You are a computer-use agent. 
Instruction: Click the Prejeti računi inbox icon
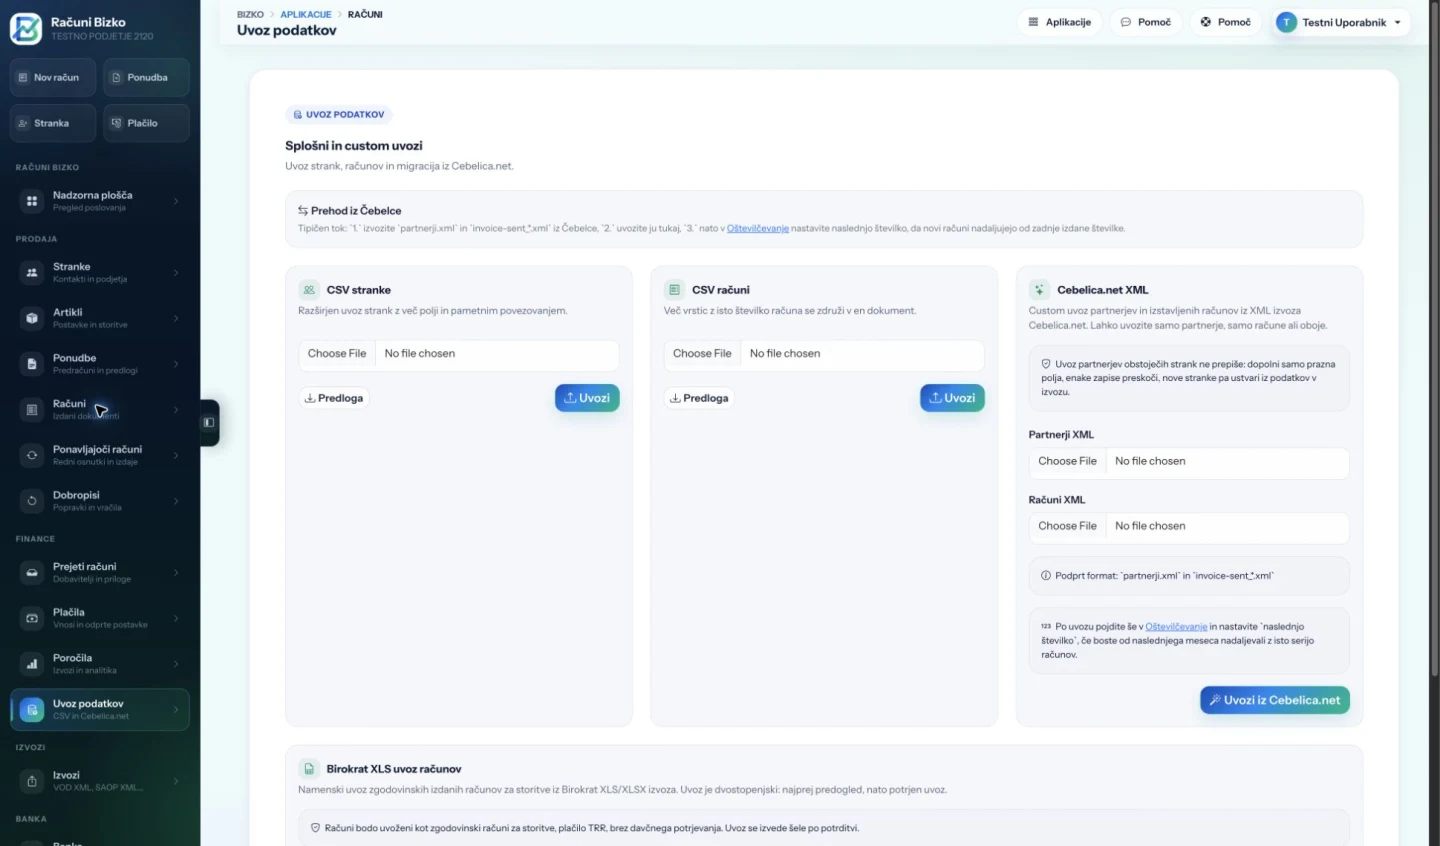tap(32, 572)
